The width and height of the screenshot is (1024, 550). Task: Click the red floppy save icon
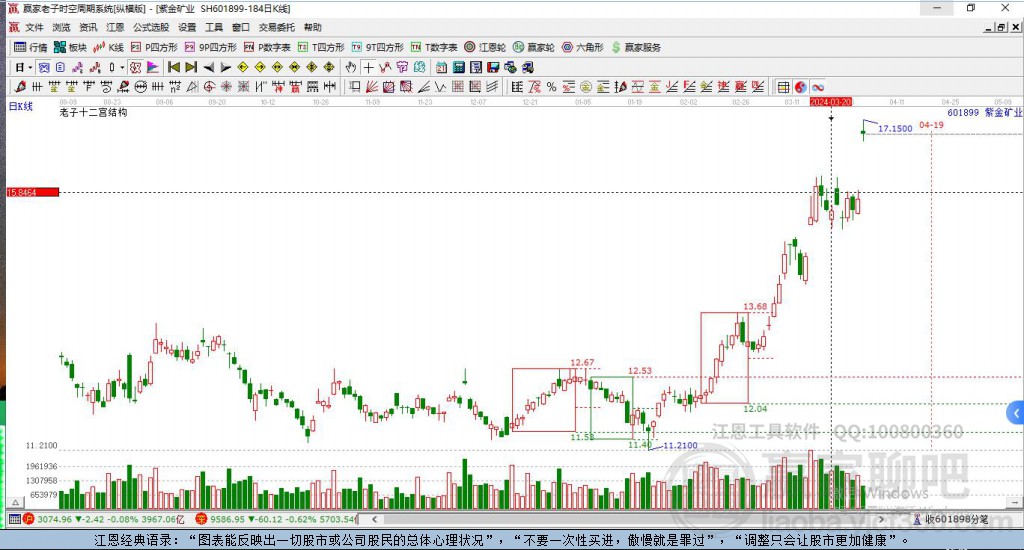[x=493, y=67]
